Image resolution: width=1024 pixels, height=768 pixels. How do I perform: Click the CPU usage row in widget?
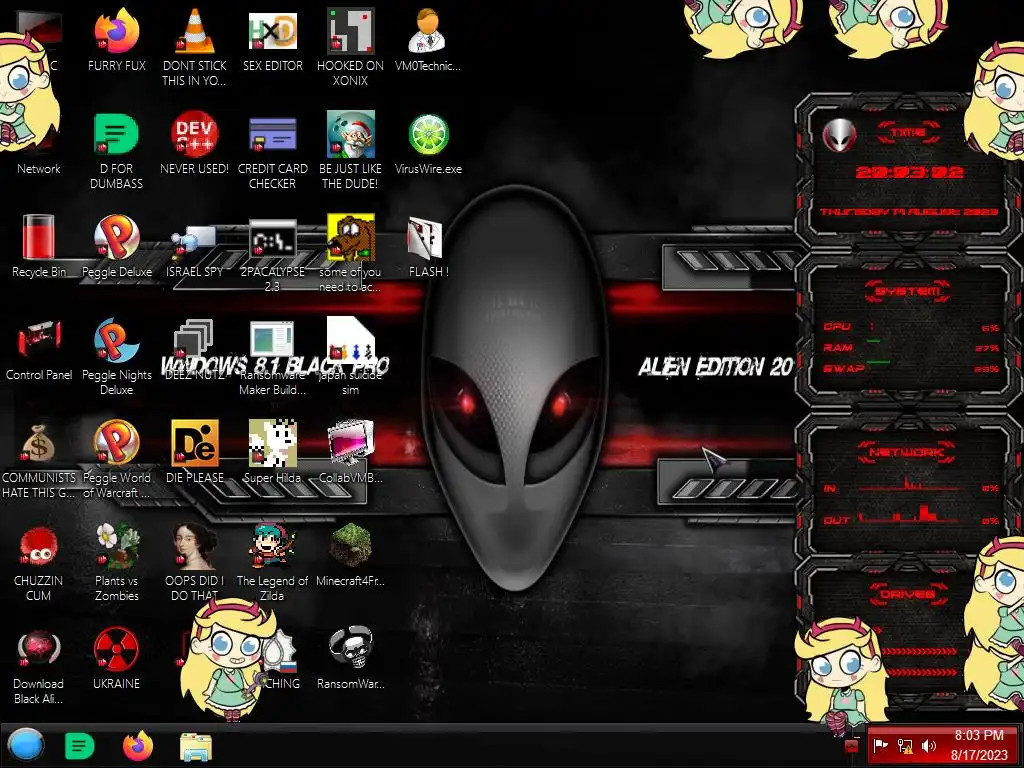coord(910,327)
